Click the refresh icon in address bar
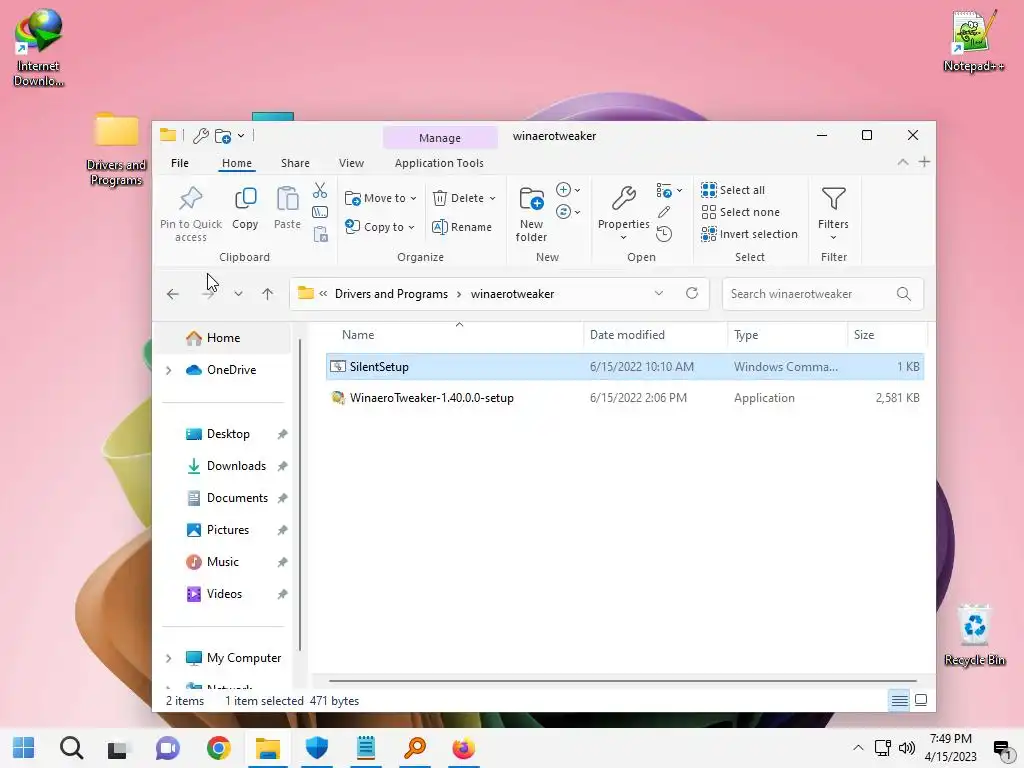Viewport: 1024px width, 768px height. (x=692, y=293)
